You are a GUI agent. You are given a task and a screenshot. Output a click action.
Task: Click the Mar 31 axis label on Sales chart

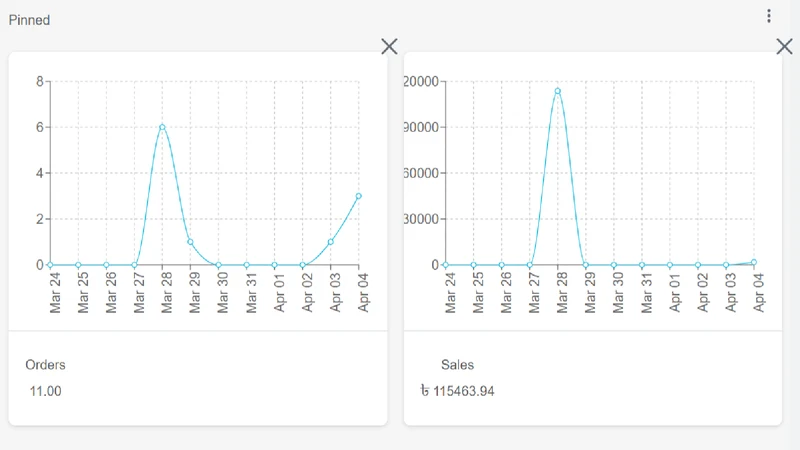pyautogui.click(x=646, y=292)
